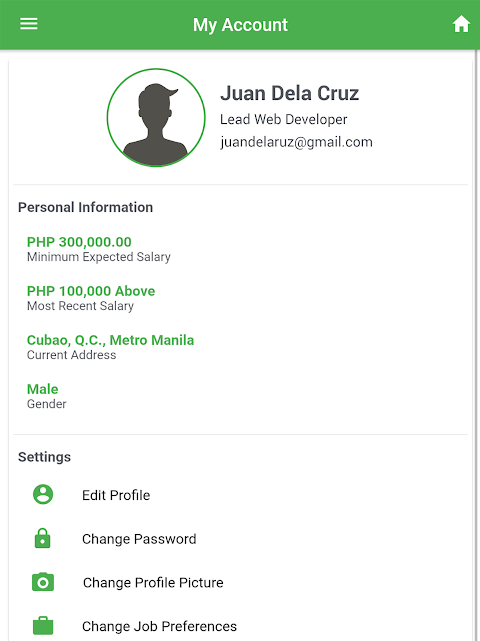This screenshot has width=480, height=641.
Task: Tap the juandelaruz@gmail.com email address
Action: pos(296,142)
